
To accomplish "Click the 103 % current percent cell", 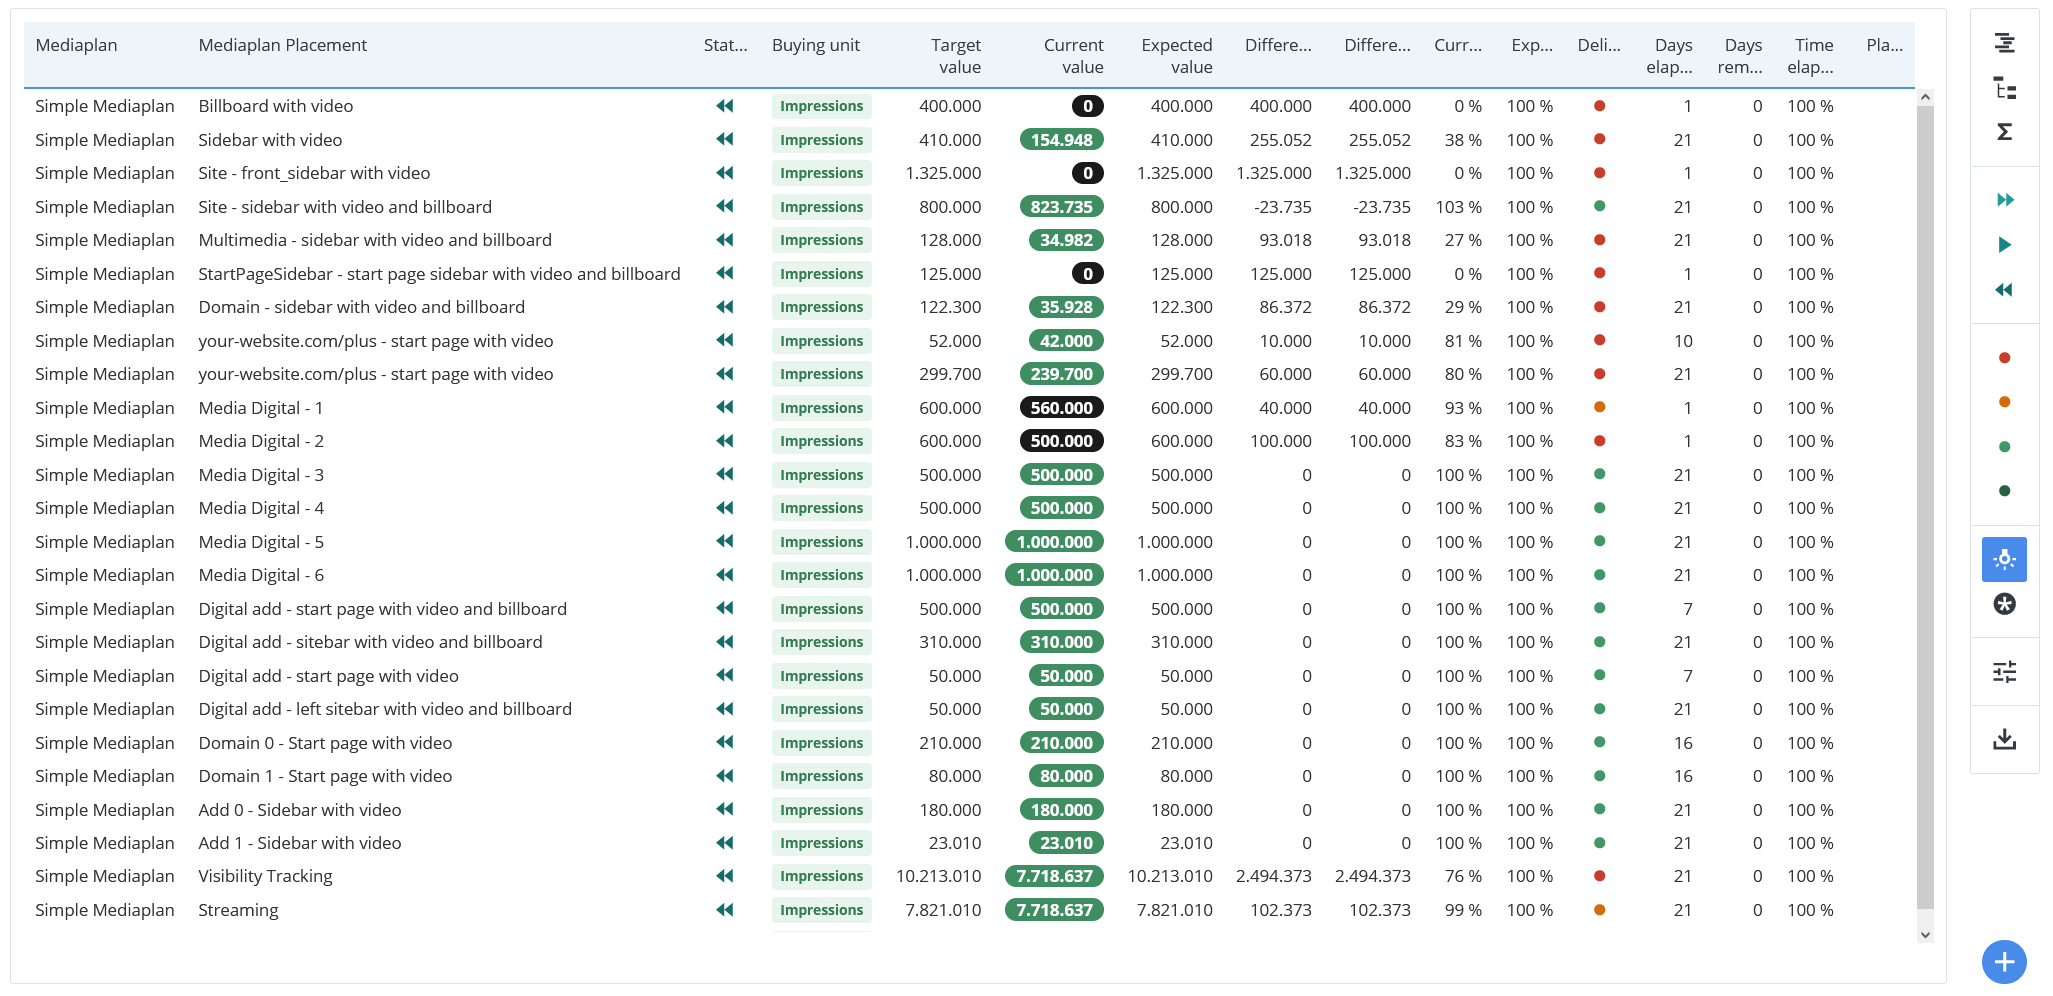I will [1458, 207].
